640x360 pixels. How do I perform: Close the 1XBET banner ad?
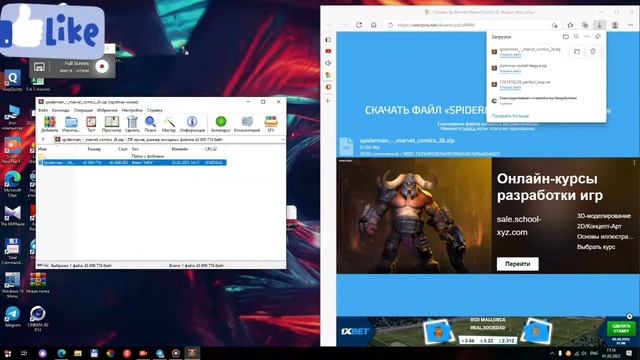point(629,316)
